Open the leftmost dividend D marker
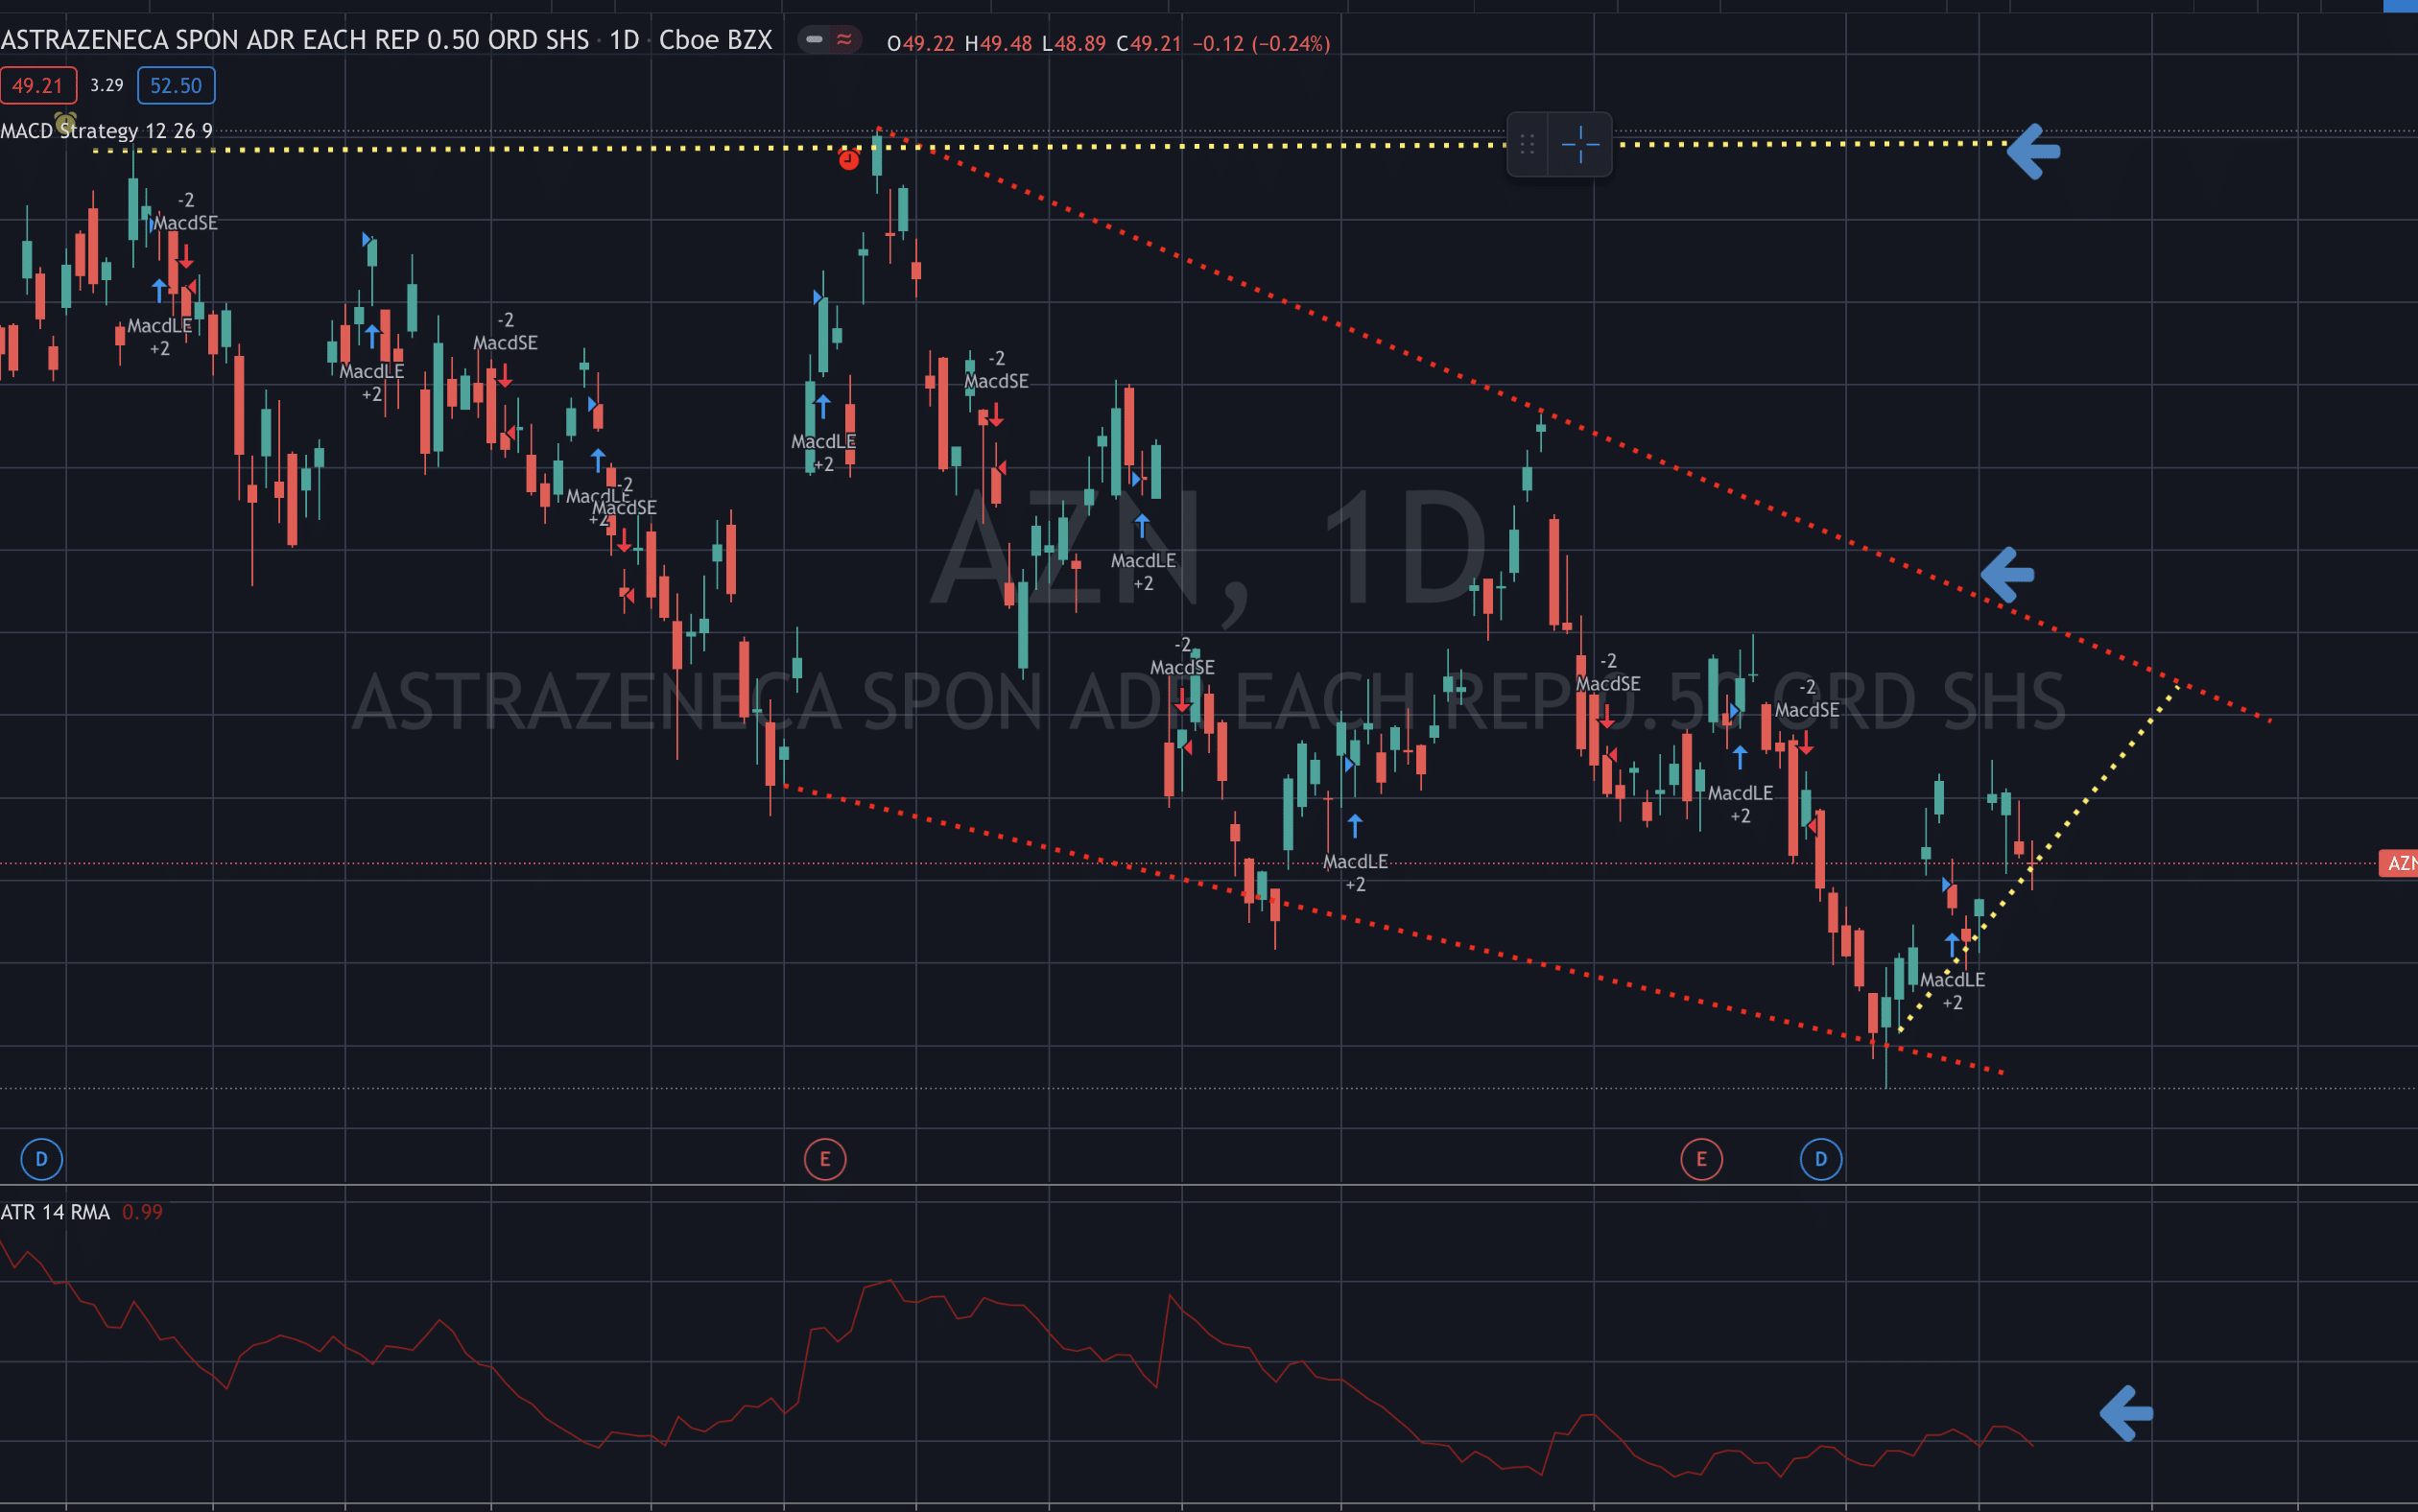2418x1512 pixels. point(42,1159)
